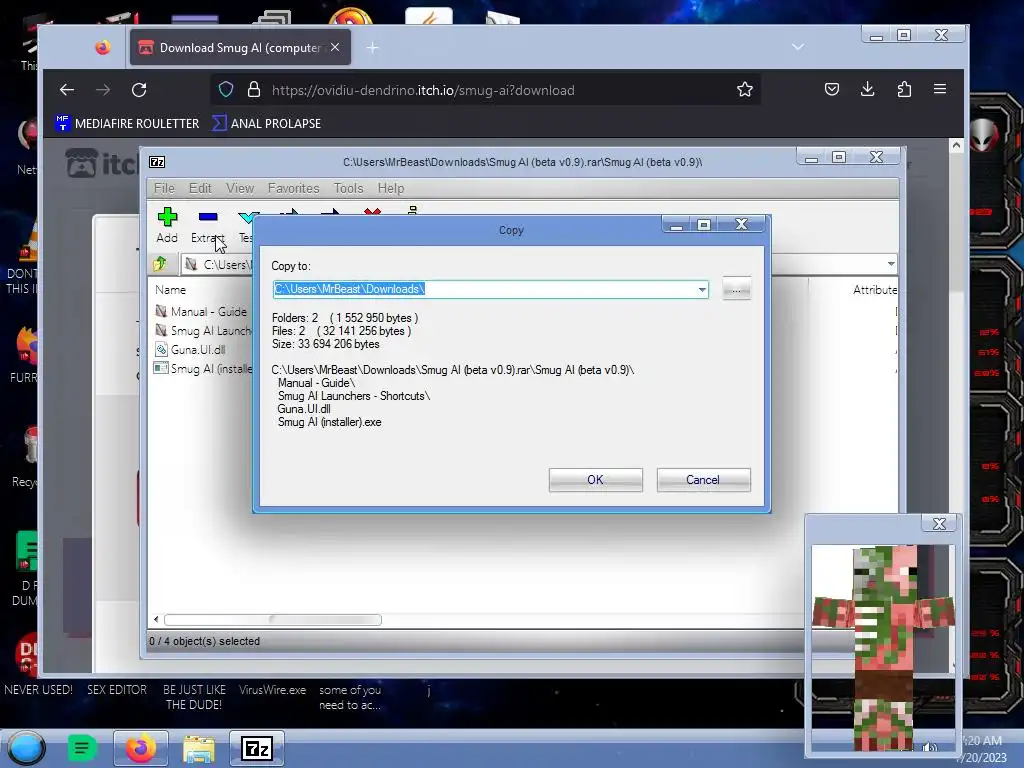Image resolution: width=1024 pixels, height=768 pixels.
Task: Expand the 7-Zip address bar dropdown
Action: 891,264
